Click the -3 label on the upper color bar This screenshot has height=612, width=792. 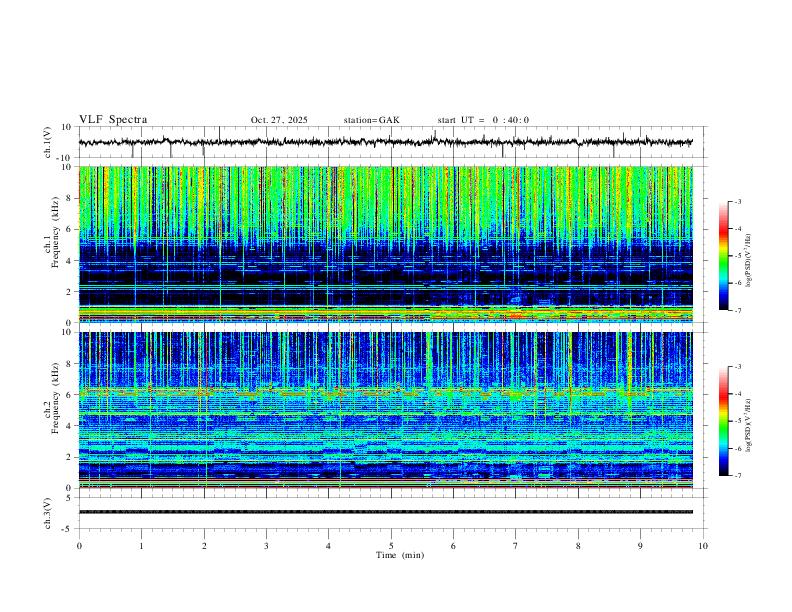pos(737,201)
